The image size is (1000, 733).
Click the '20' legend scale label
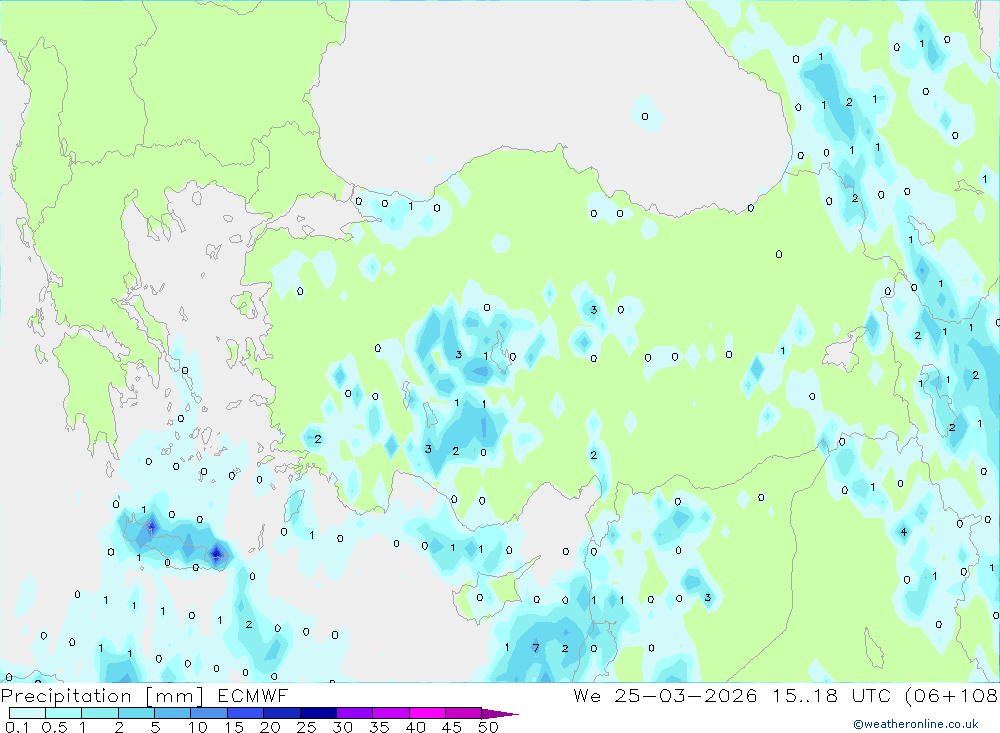pyautogui.click(x=270, y=727)
